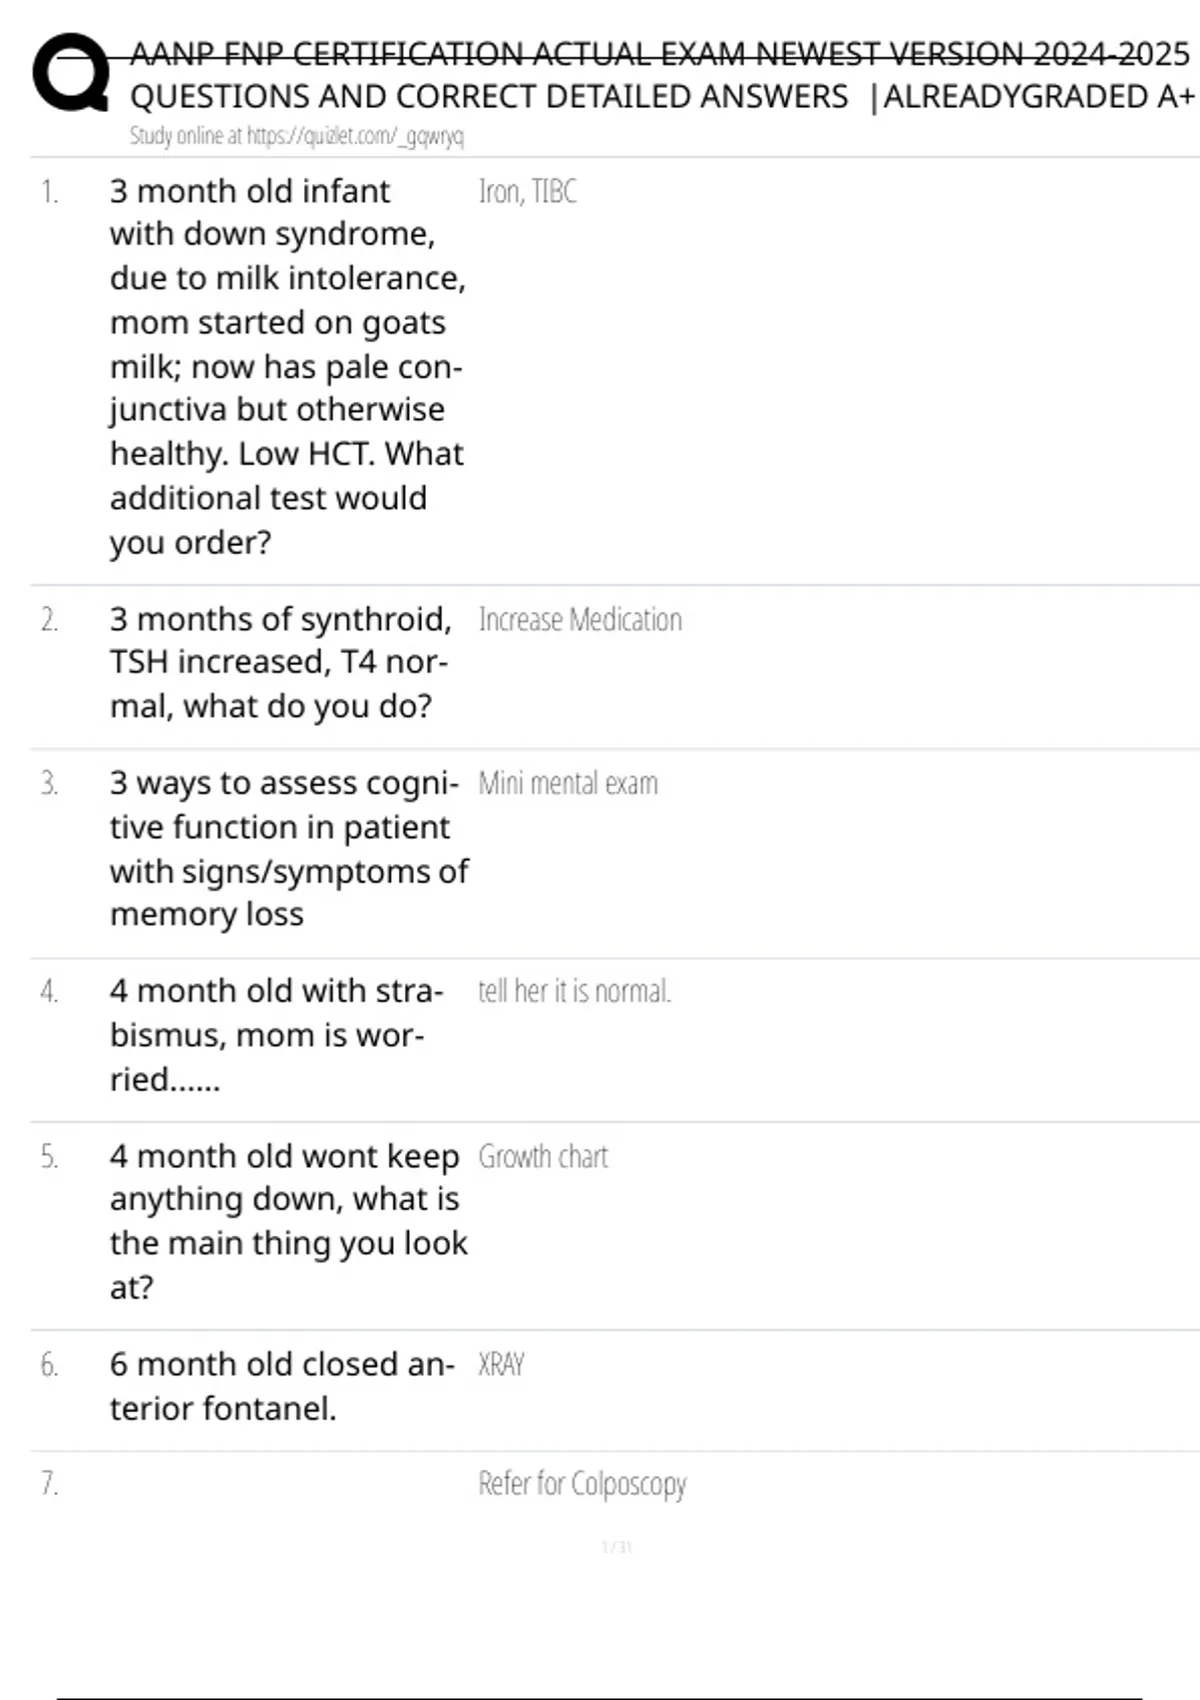Select the strabismus question text
The image size is (1200, 1700).
[x=275, y=1035]
